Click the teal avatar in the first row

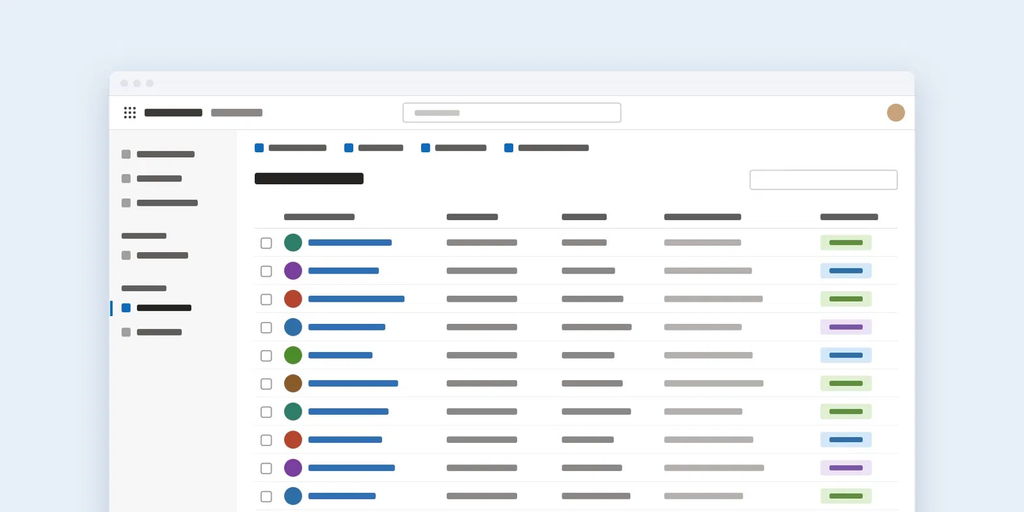pyautogui.click(x=293, y=242)
